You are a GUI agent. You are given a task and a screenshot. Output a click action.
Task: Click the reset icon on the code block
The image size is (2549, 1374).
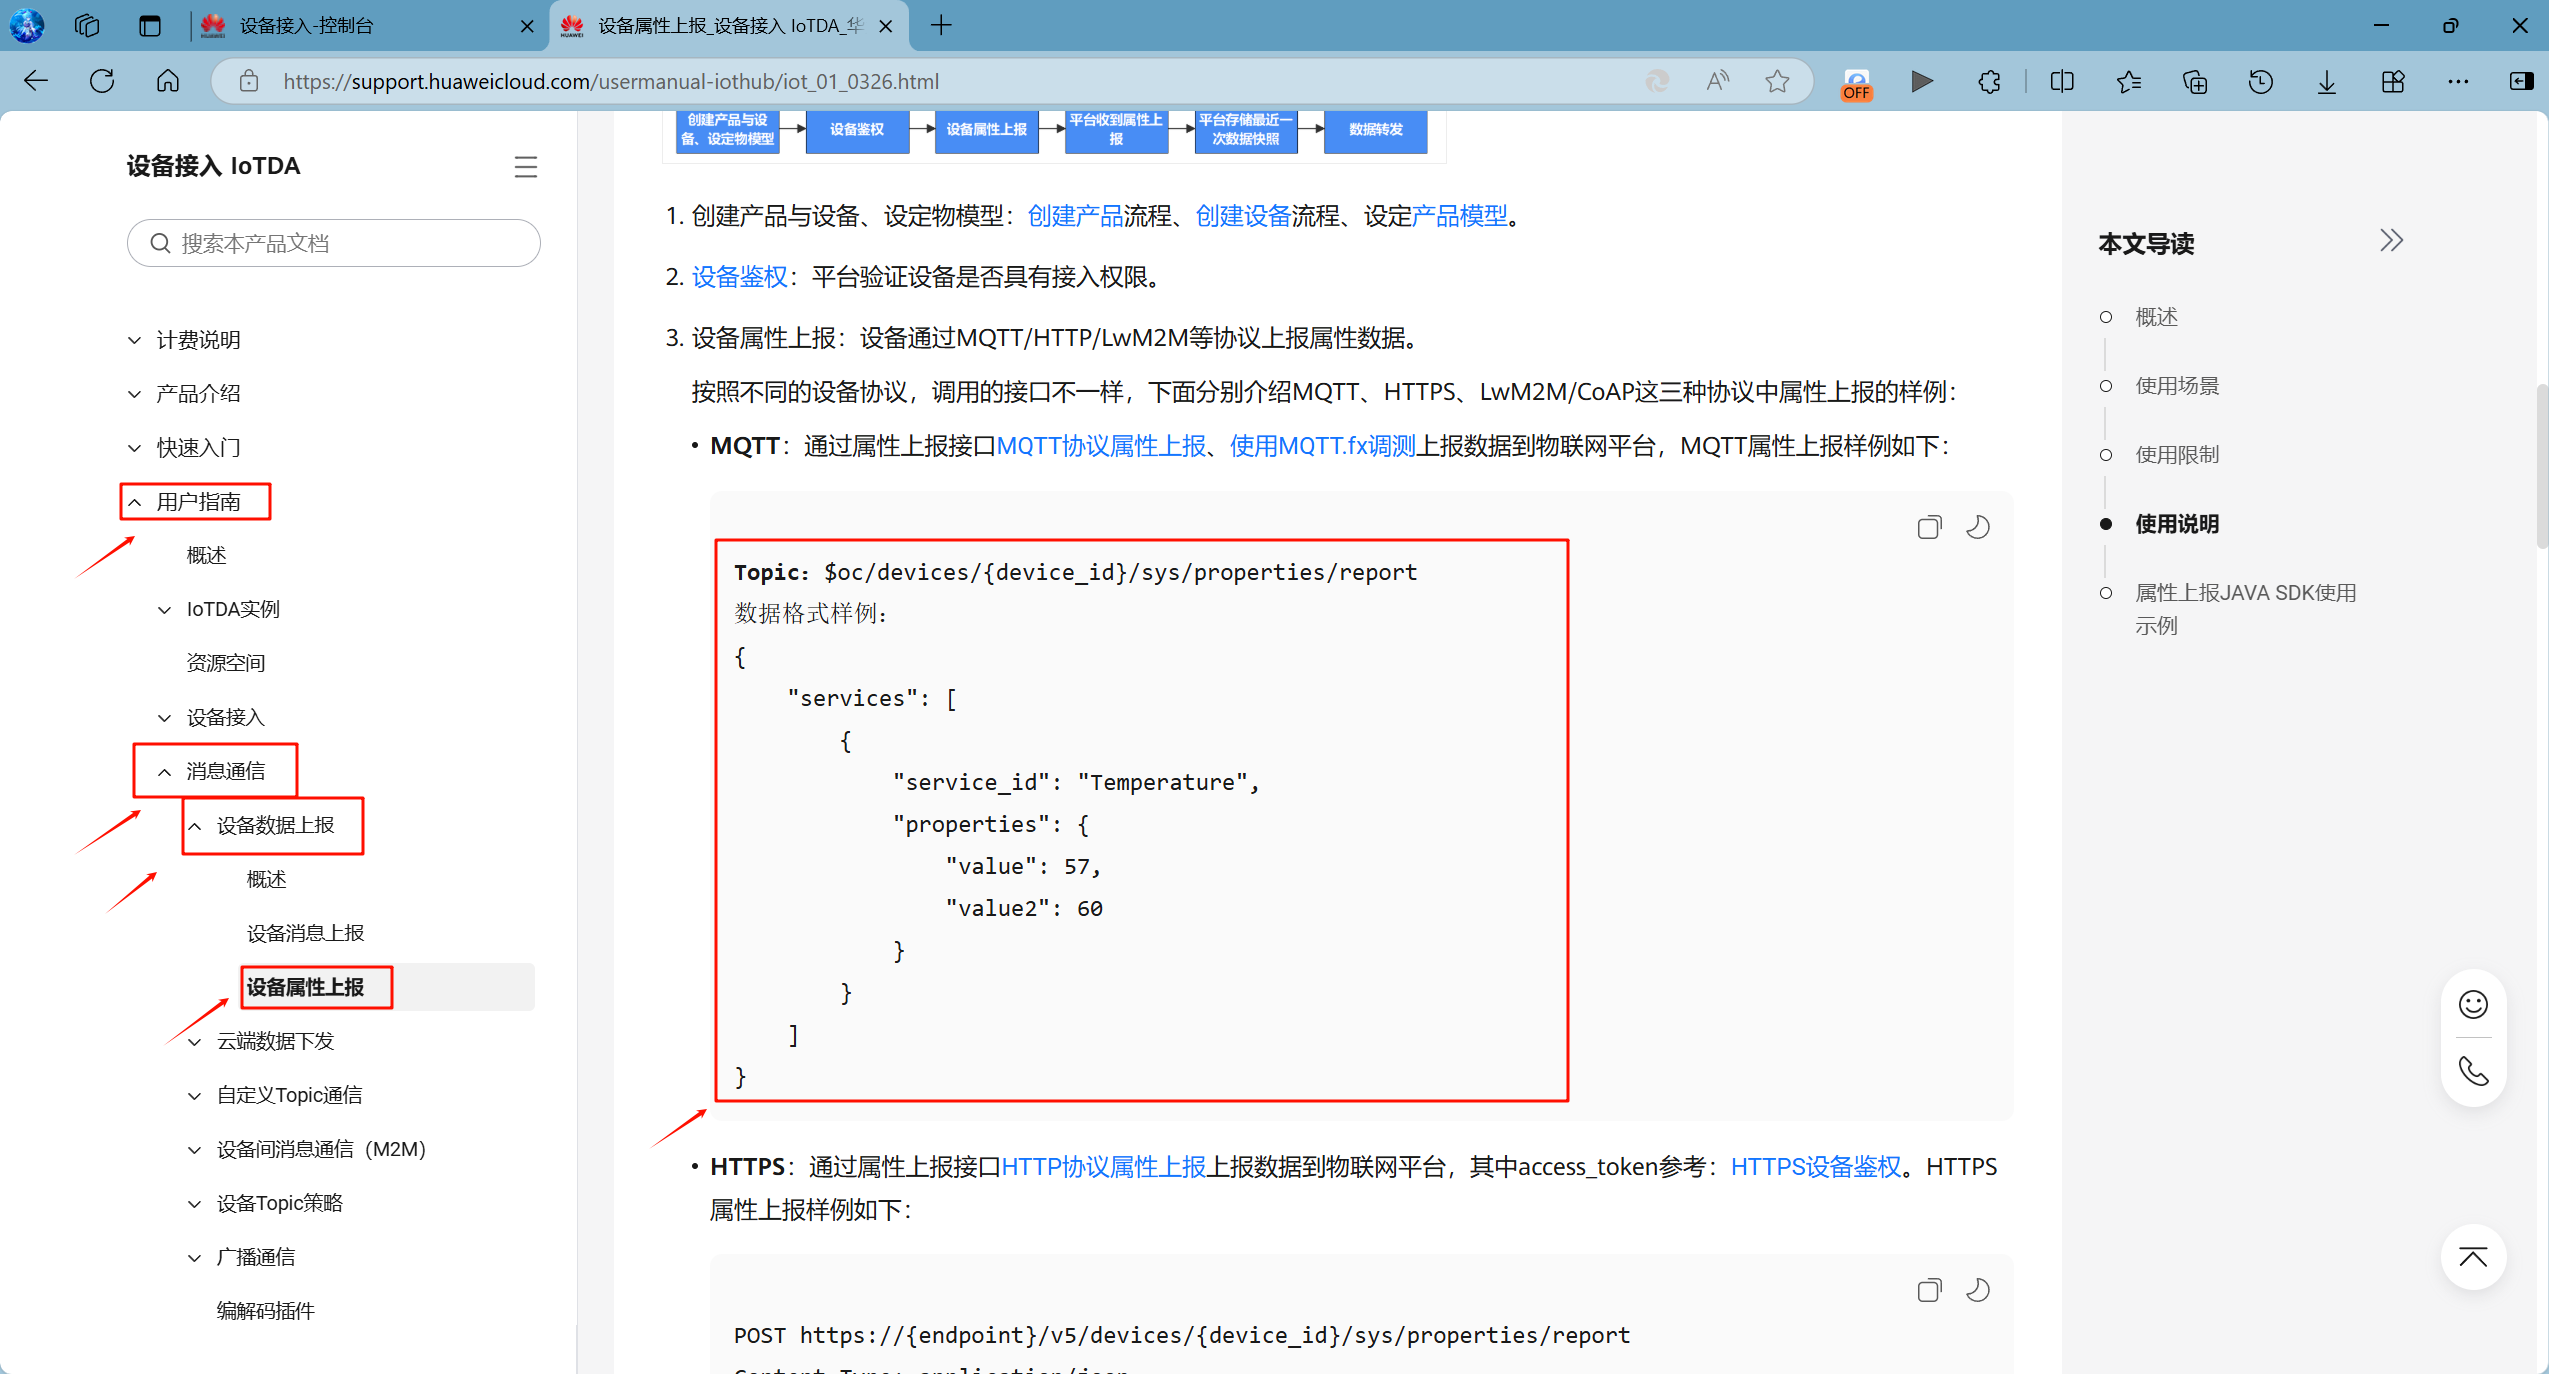(1977, 527)
